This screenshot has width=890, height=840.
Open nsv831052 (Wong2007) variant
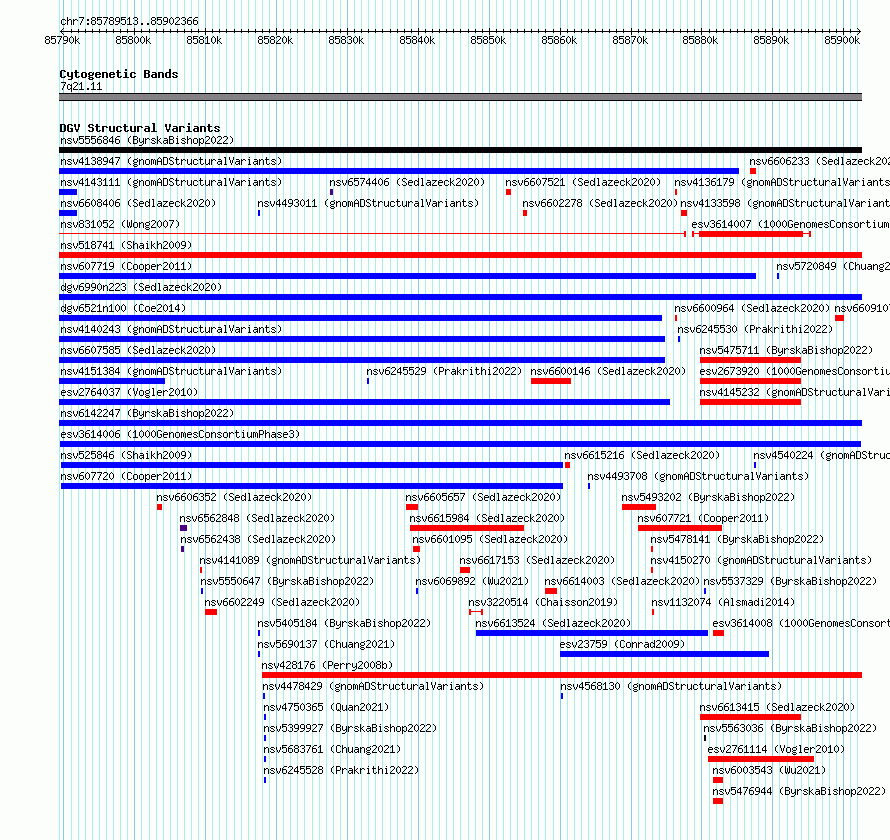[120, 224]
